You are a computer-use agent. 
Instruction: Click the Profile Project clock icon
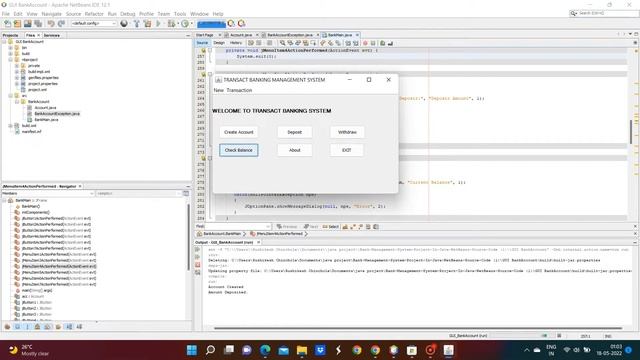[185, 24]
